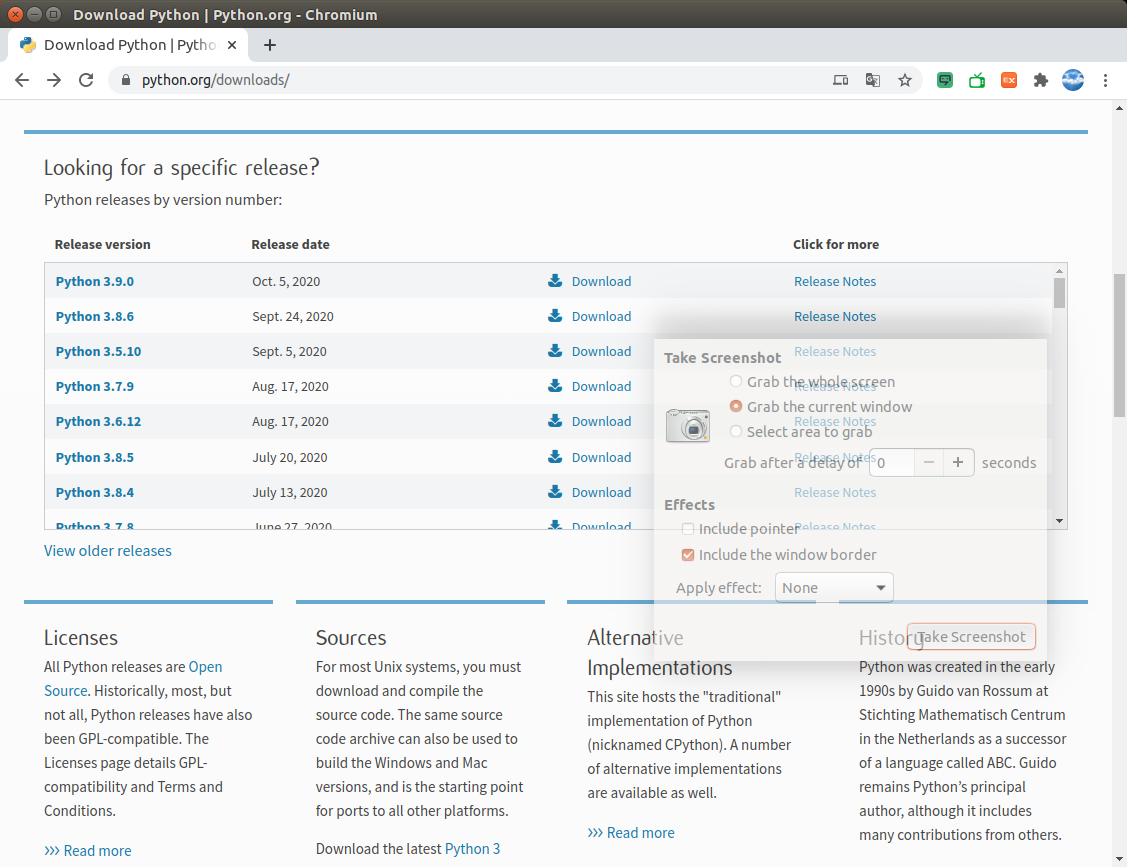The image size is (1127, 867).
Task: Click the download icon for Python 3.8.6
Action: pos(555,316)
